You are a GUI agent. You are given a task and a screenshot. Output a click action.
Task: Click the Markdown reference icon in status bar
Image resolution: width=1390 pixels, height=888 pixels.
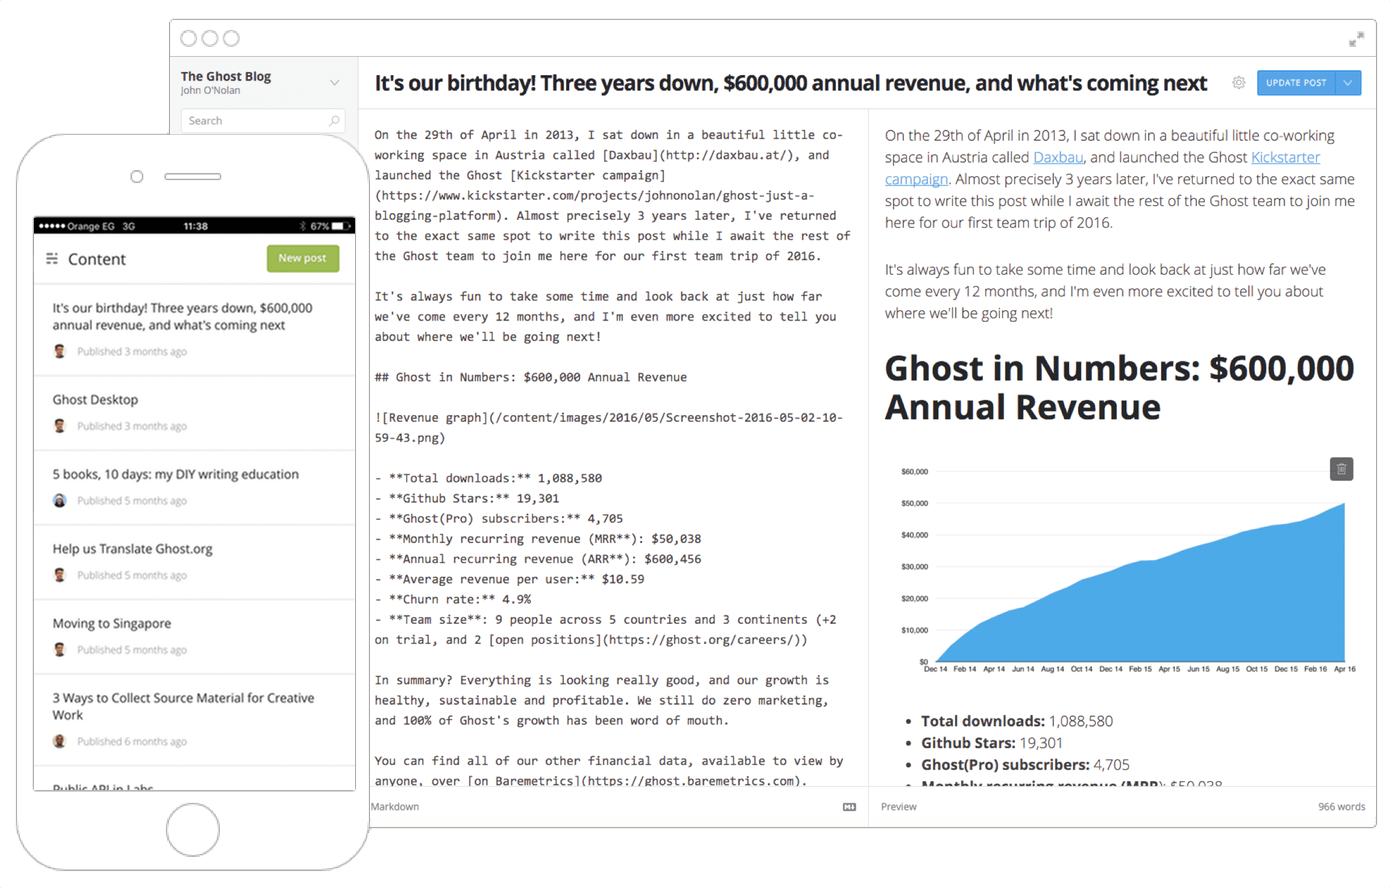pyautogui.click(x=851, y=806)
